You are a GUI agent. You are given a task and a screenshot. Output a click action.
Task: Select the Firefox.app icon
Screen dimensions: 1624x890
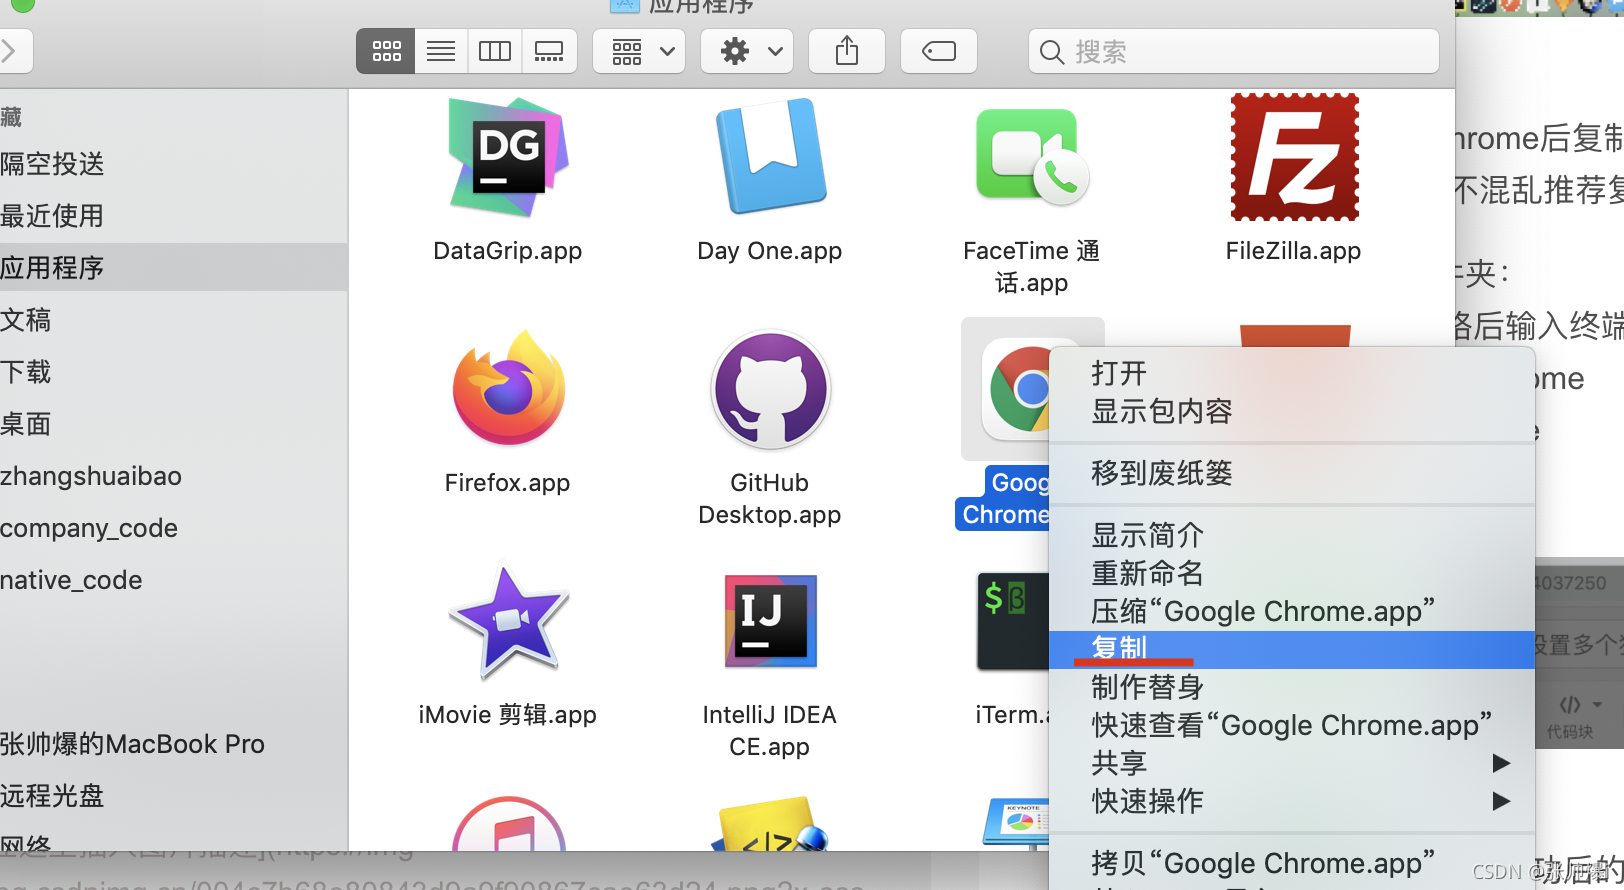point(508,388)
